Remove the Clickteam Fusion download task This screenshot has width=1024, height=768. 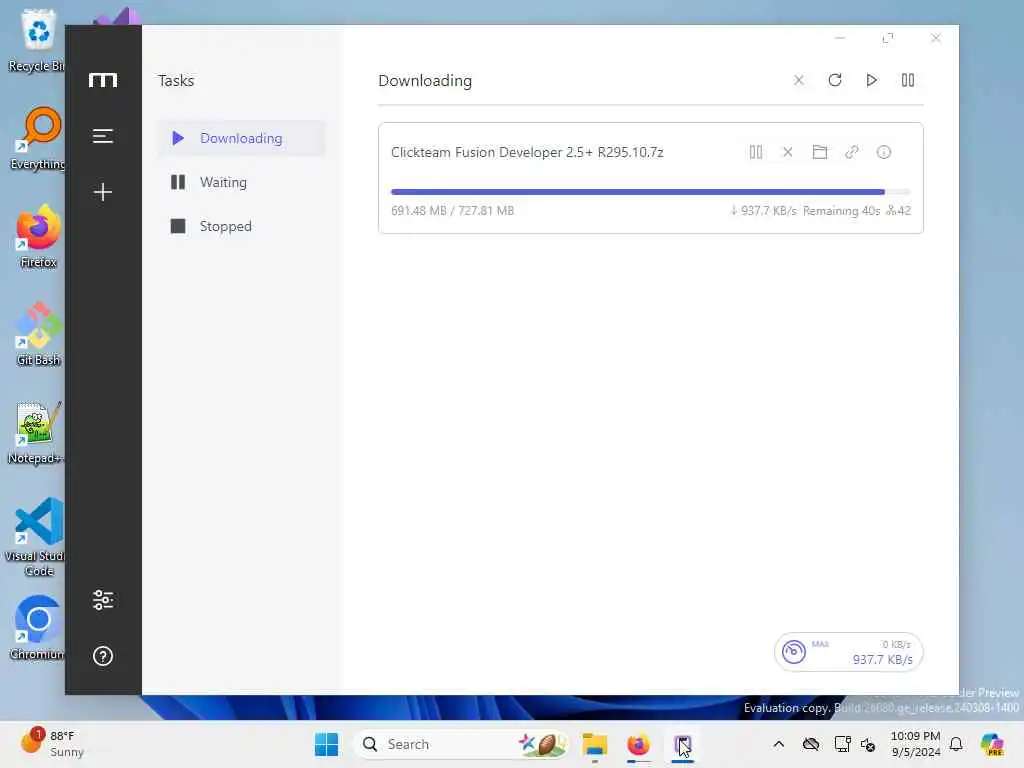click(788, 152)
